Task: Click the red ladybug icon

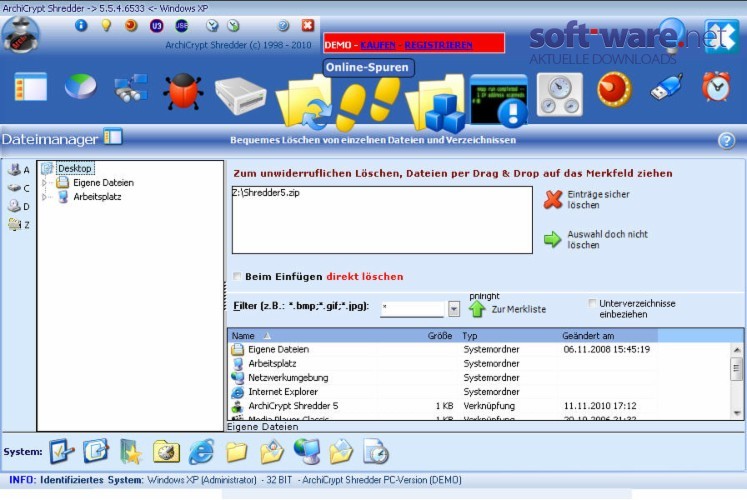Action: pyautogui.click(x=183, y=91)
